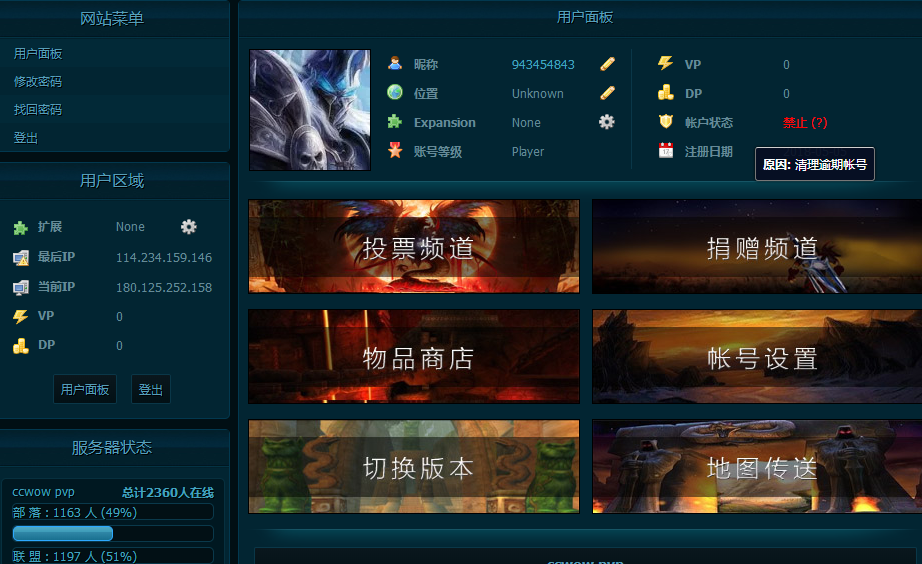Image resolution: width=922 pixels, height=564 pixels.
Task: Click the red 禁止 (?) account status link
Action: point(805,123)
